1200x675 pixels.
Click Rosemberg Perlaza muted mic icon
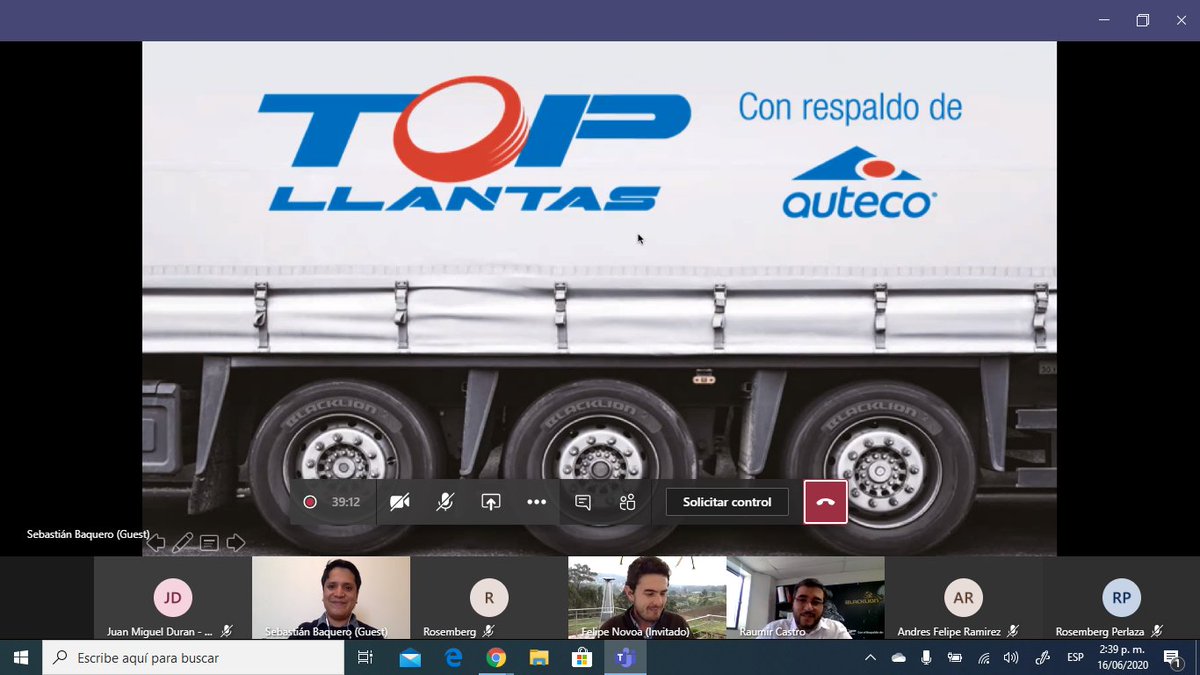coord(1157,631)
